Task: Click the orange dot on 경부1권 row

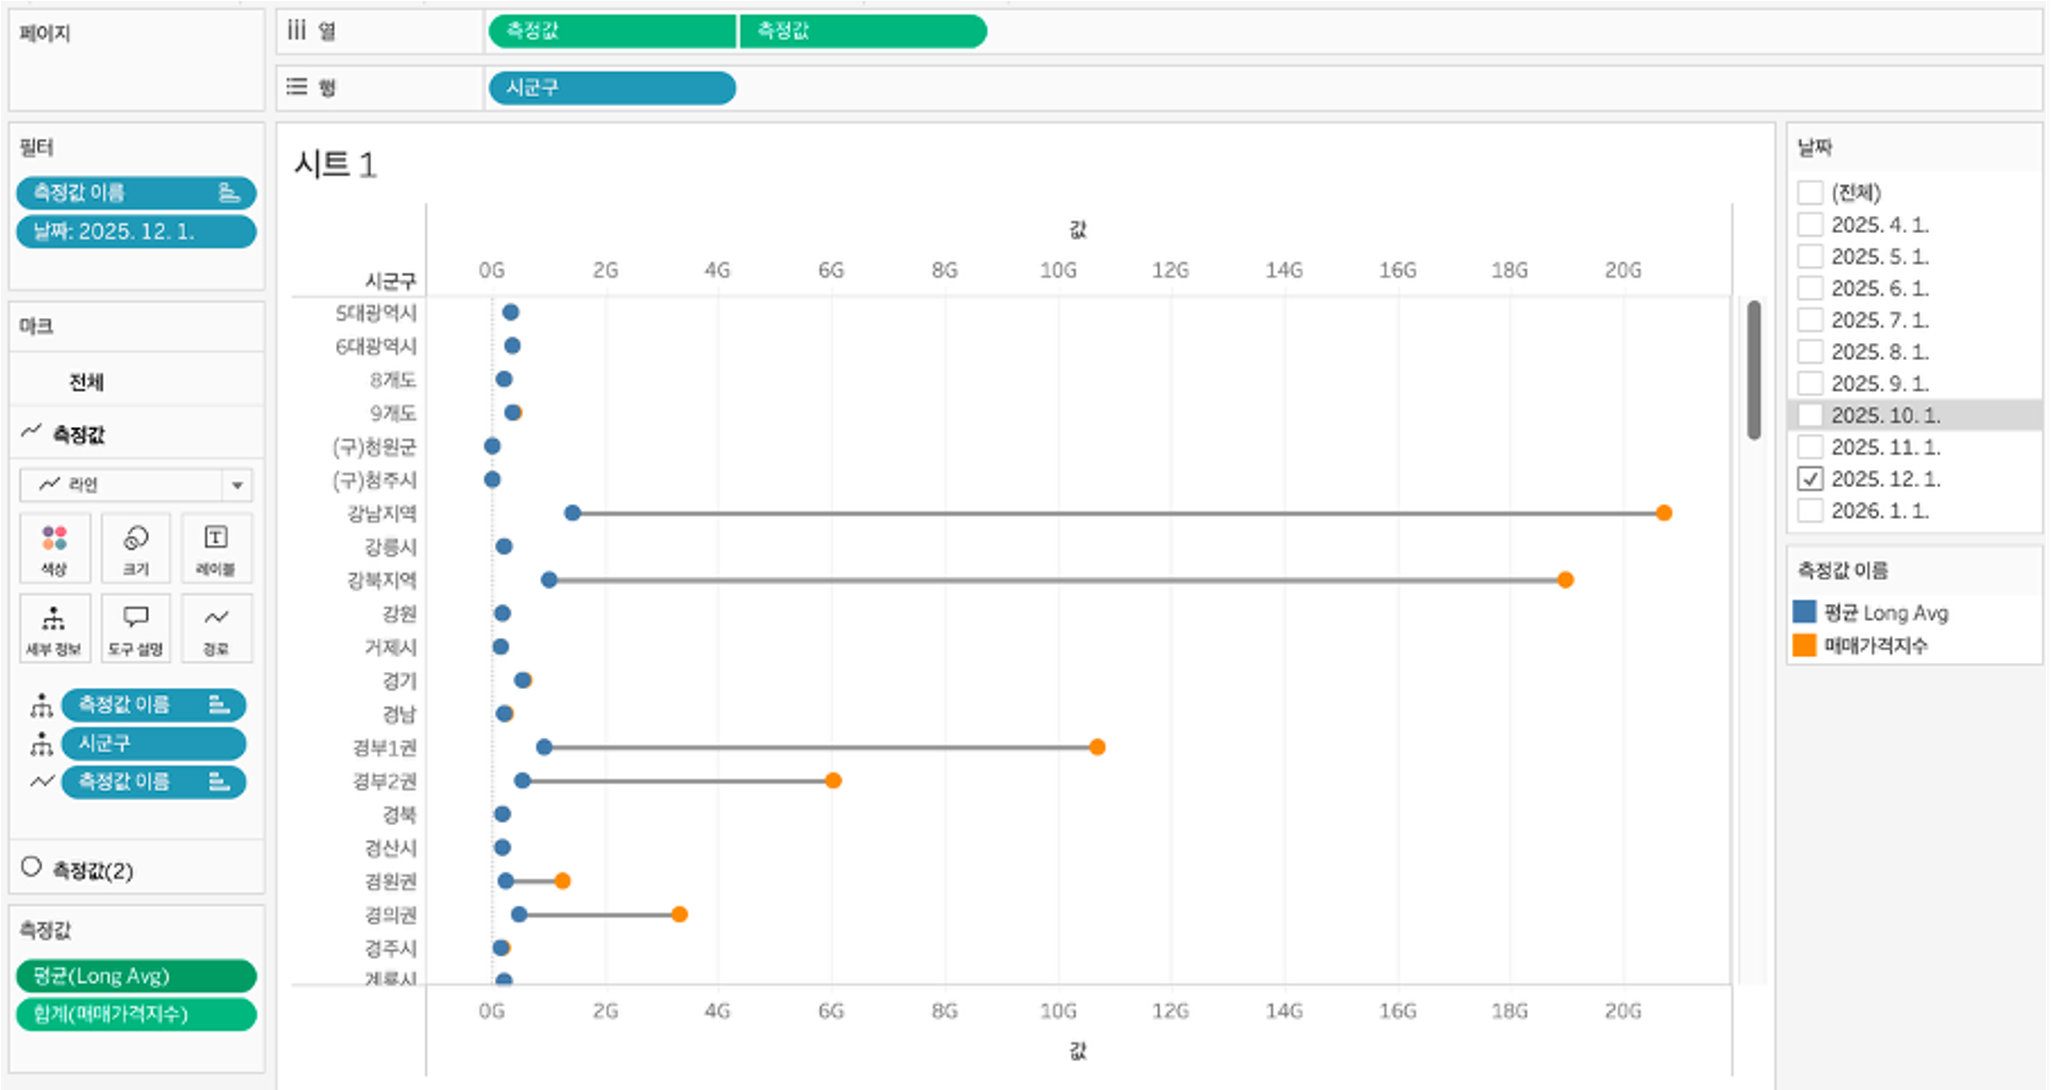Action: coord(1097,747)
